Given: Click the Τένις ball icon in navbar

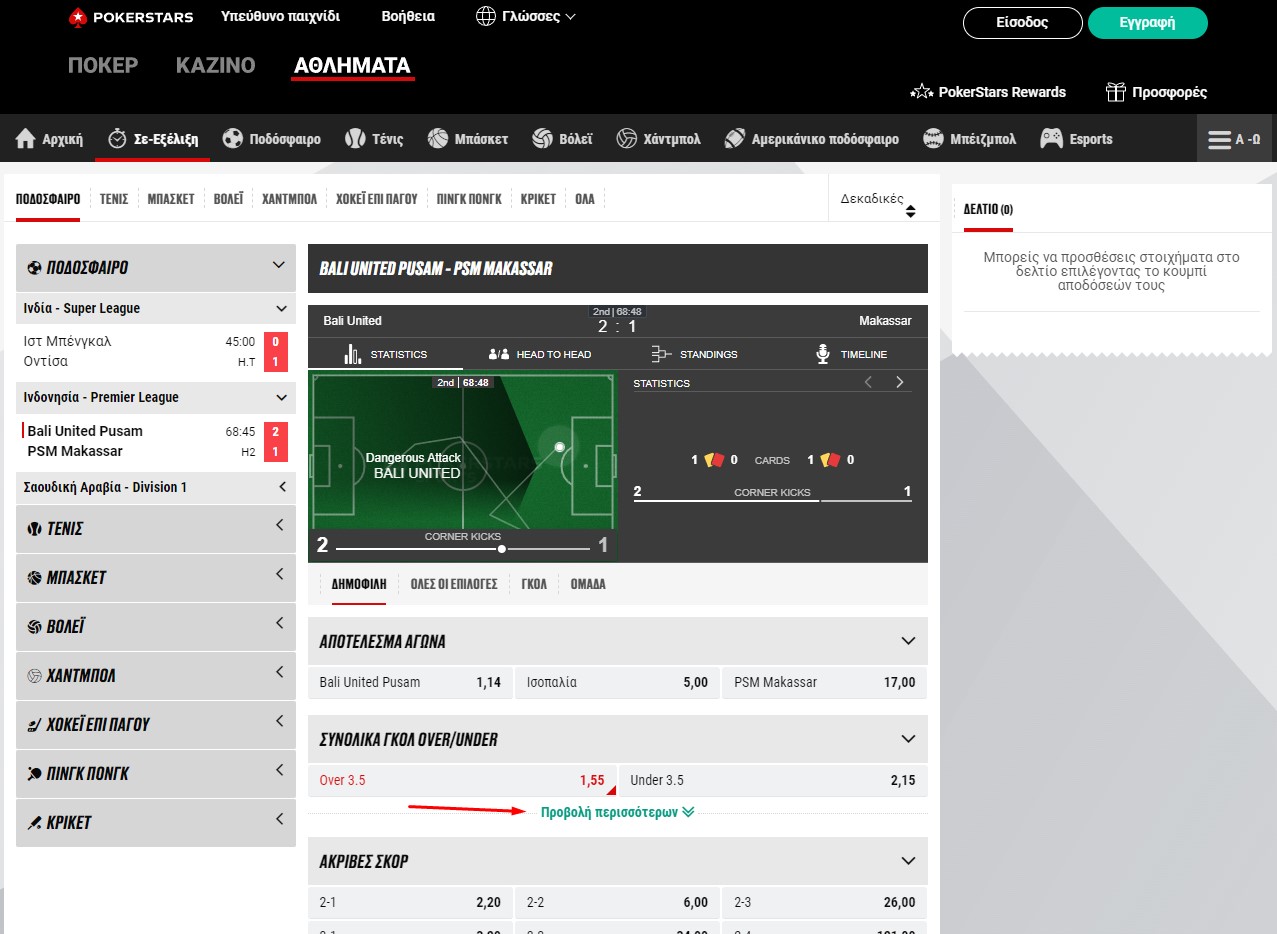Looking at the screenshot, I should (355, 139).
